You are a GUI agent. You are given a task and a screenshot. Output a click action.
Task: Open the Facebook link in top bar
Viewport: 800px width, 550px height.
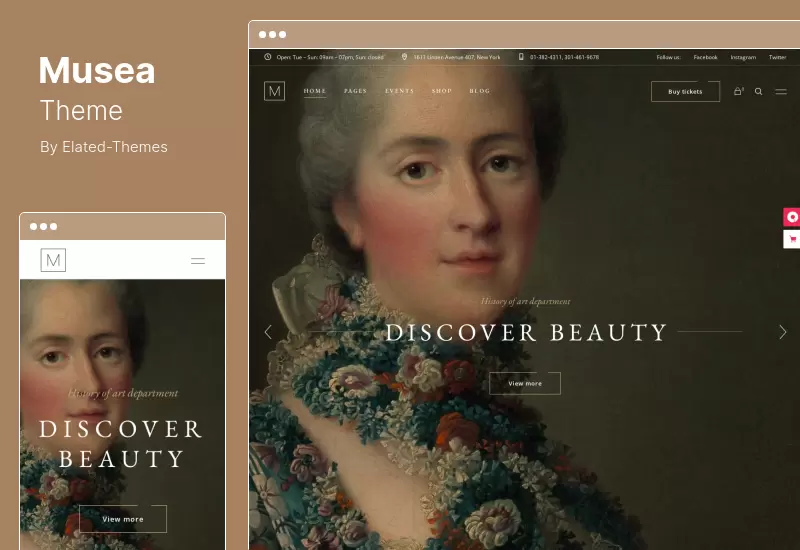click(x=706, y=57)
